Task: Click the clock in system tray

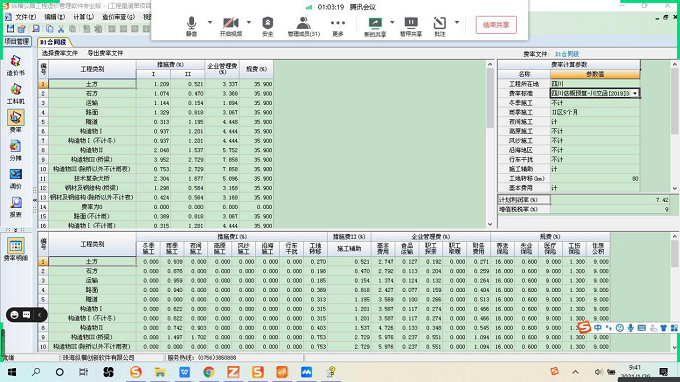Action: pyautogui.click(x=635, y=372)
